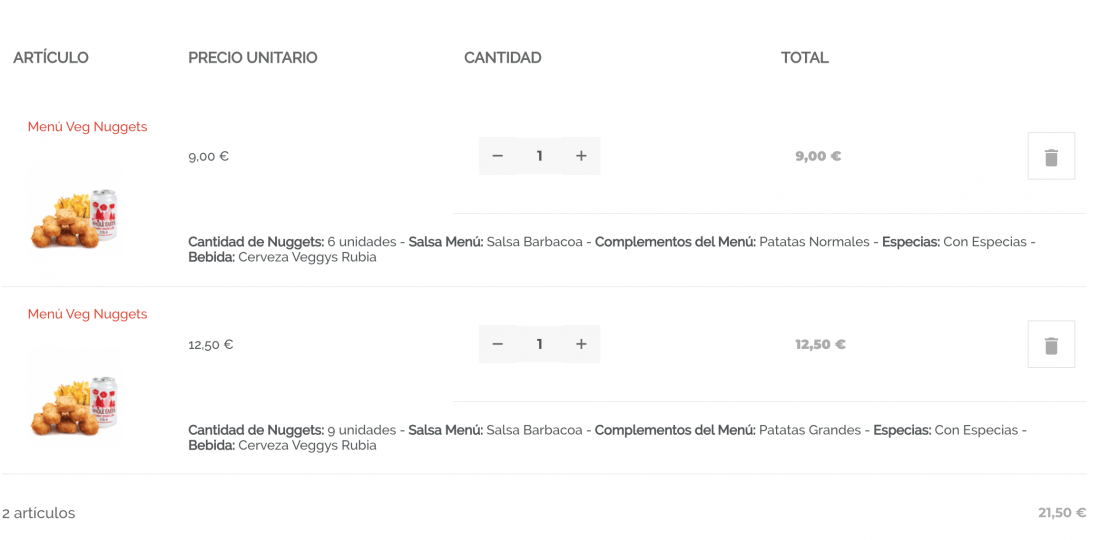This screenshot has height=540, width=1100.
Task: Click the bold 12,50 € row total
Action: click(820, 344)
